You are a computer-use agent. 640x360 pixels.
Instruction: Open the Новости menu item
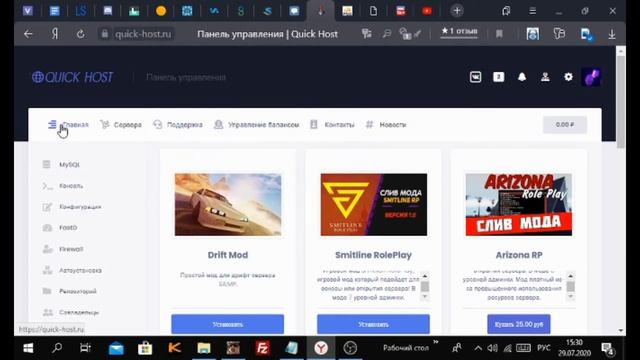[386, 124]
